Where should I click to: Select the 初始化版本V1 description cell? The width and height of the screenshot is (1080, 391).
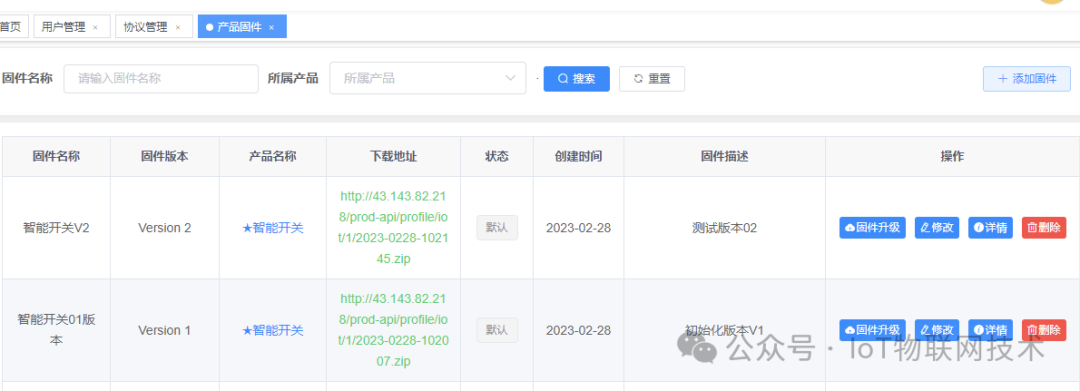(x=725, y=330)
